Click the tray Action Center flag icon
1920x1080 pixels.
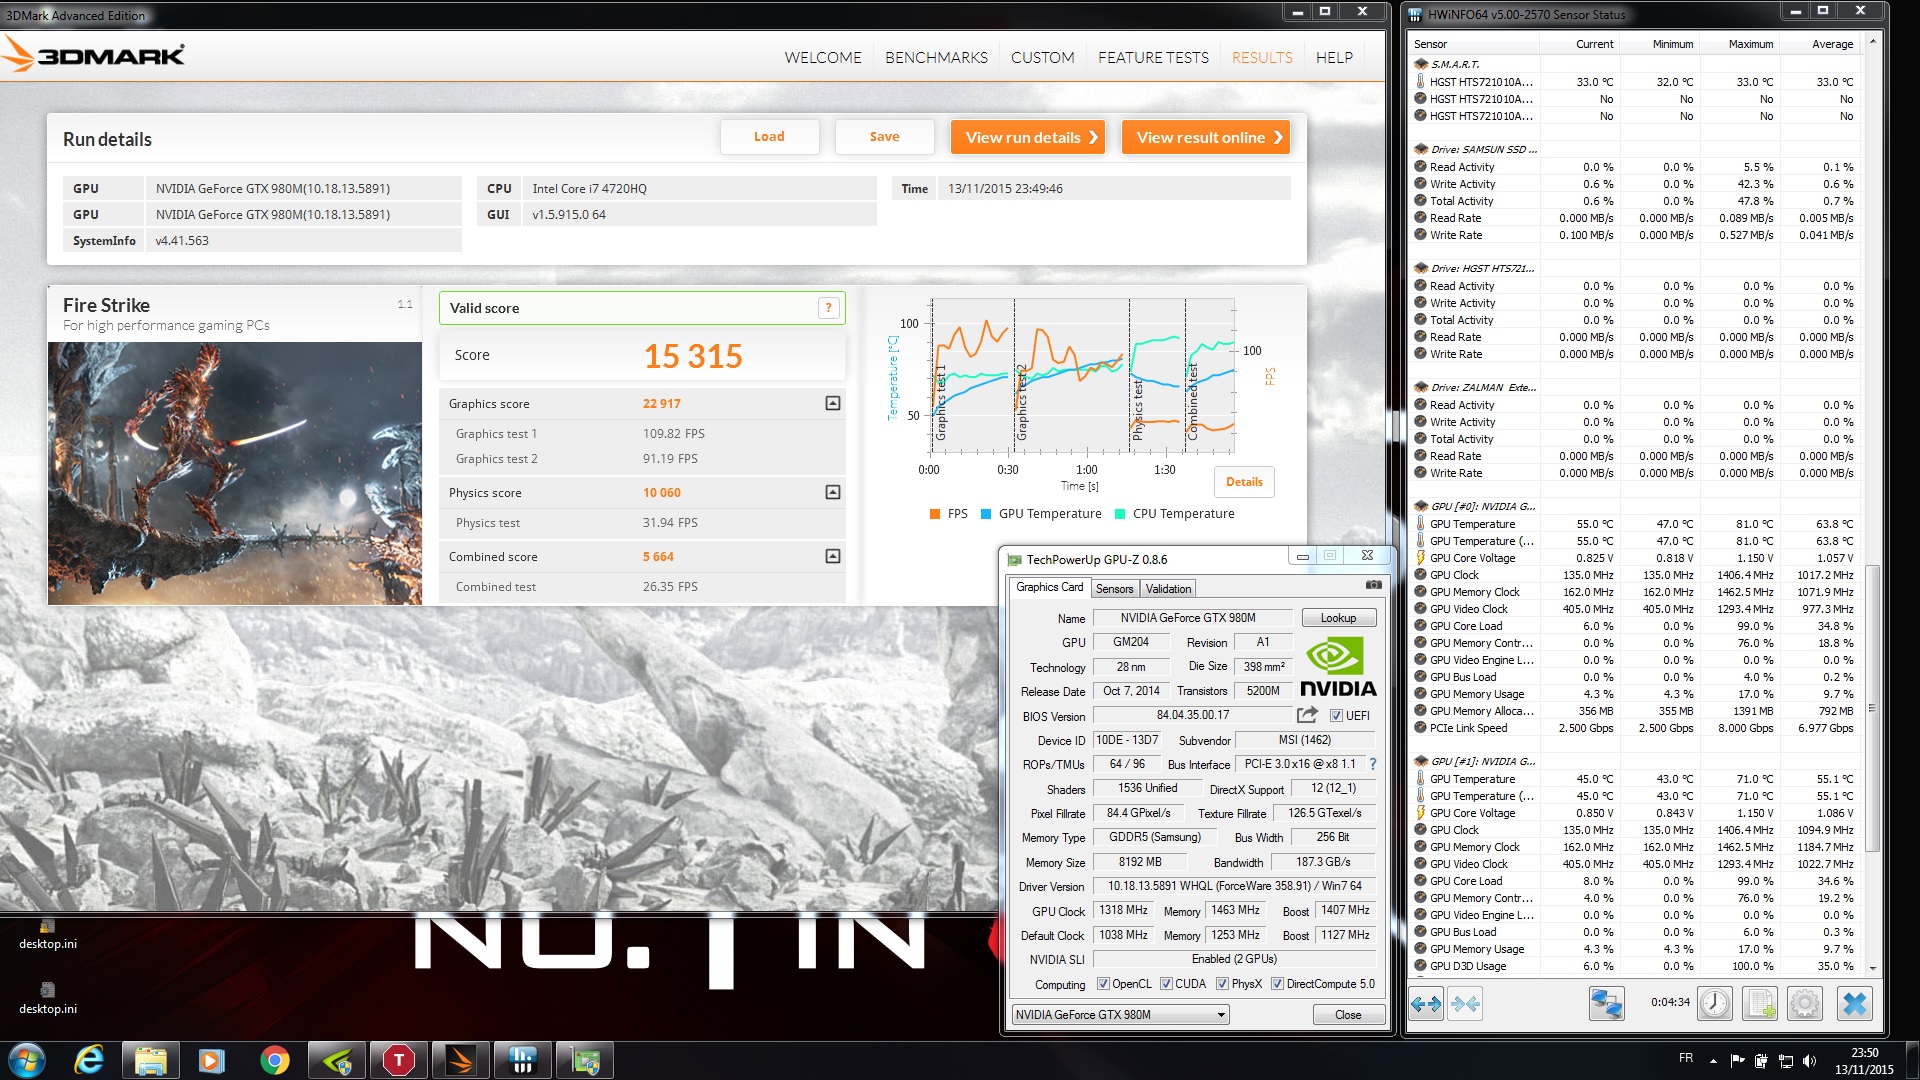pos(1737,1060)
